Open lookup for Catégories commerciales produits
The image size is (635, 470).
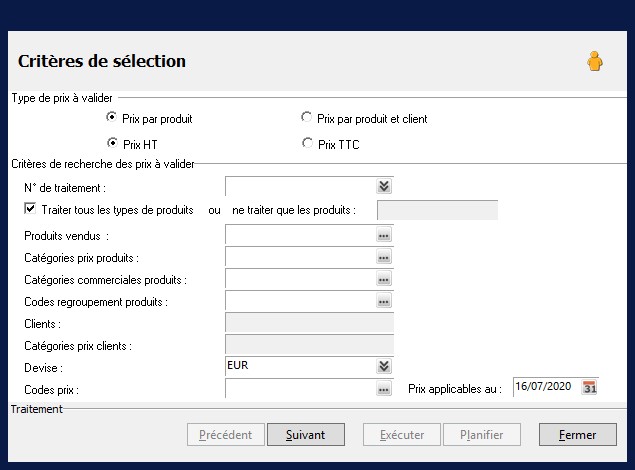(x=383, y=280)
